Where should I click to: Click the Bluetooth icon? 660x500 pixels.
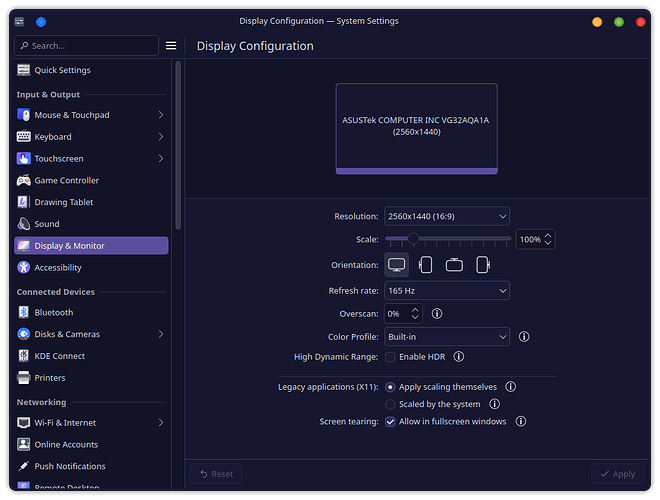(x=24, y=312)
